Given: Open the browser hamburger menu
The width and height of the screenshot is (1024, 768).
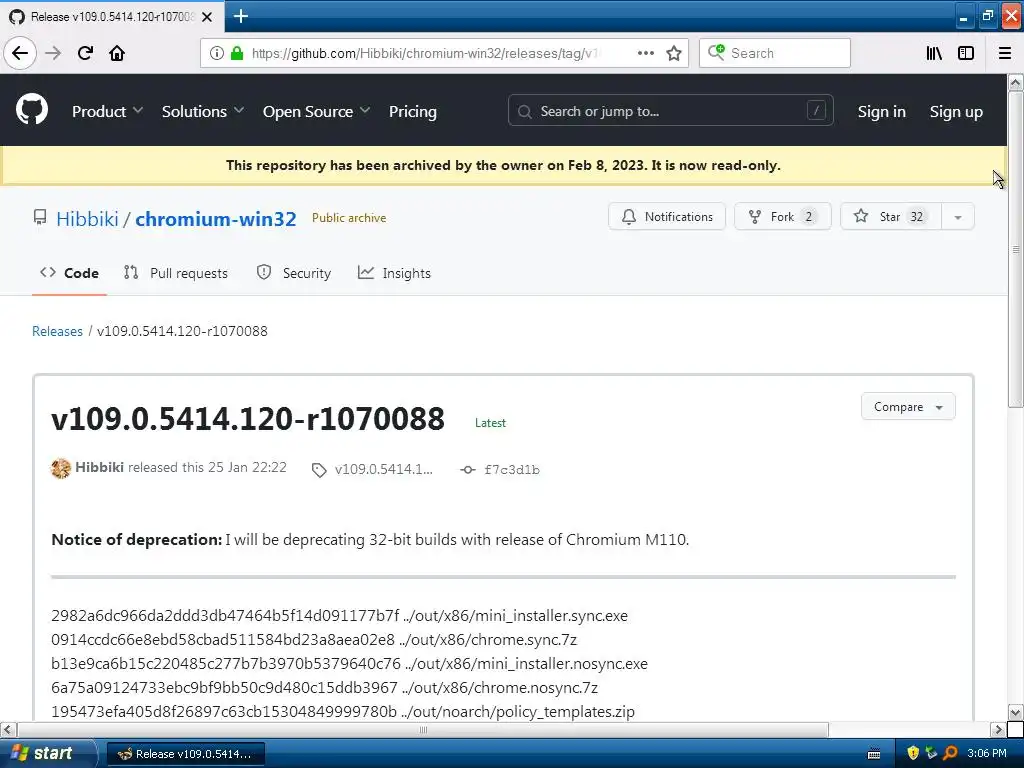Looking at the screenshot, I should click(1005, 53).
